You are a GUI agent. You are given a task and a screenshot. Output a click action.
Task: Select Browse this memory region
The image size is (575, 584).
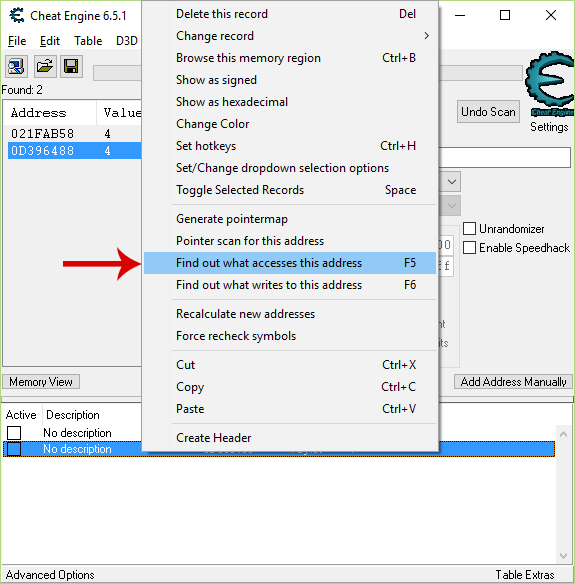(290, 58)
